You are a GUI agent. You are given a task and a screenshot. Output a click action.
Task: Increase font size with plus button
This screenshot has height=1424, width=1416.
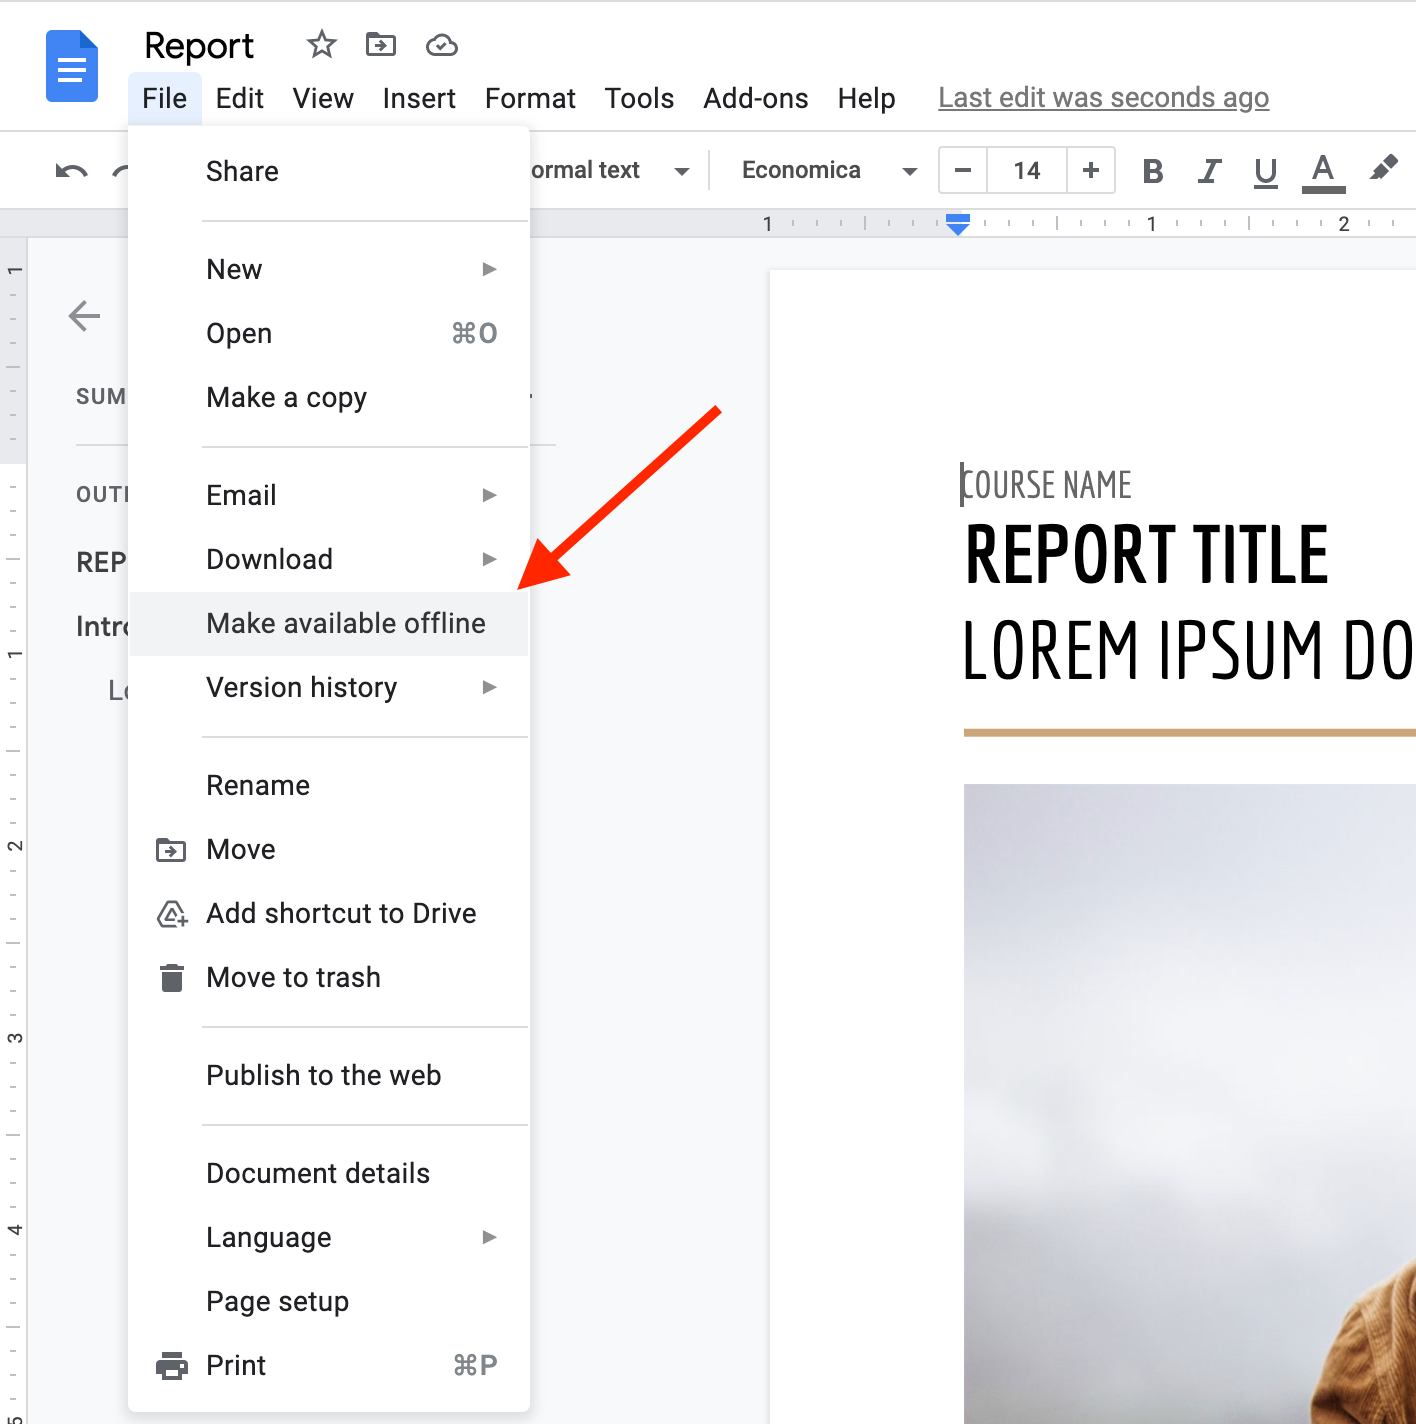pos(1091,171)
